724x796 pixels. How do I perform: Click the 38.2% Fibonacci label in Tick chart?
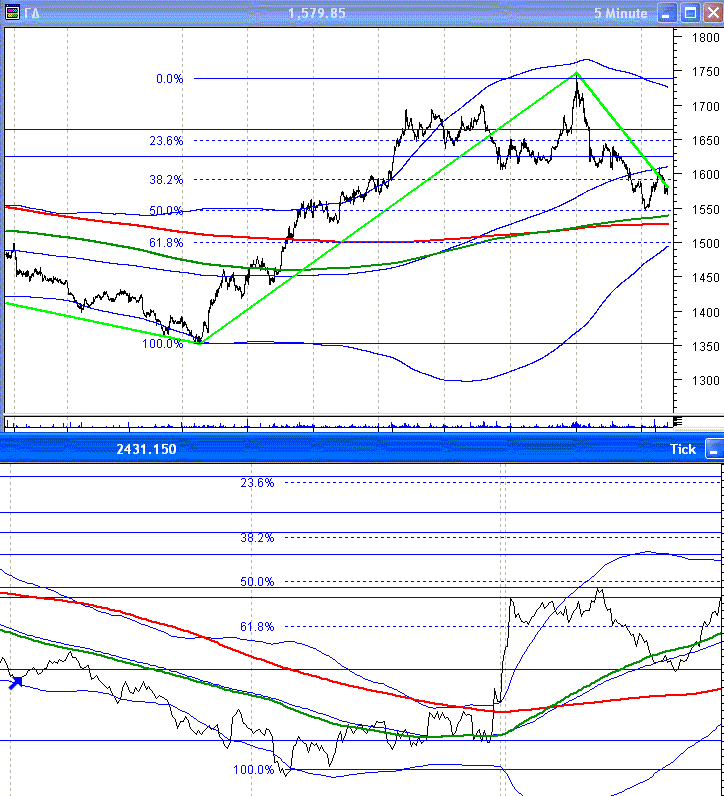pyautogui.click(x=257, y=537)
